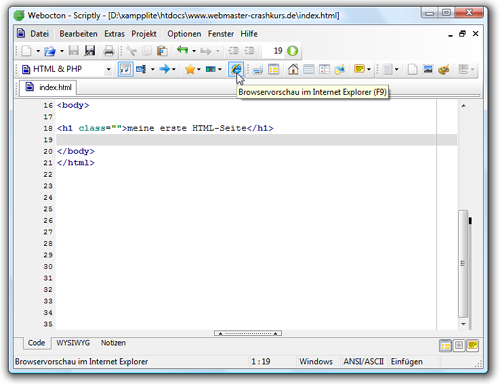Open the Bearbeiten menu
The width and height of the screenshot is (500, 384).
point(78,34)
